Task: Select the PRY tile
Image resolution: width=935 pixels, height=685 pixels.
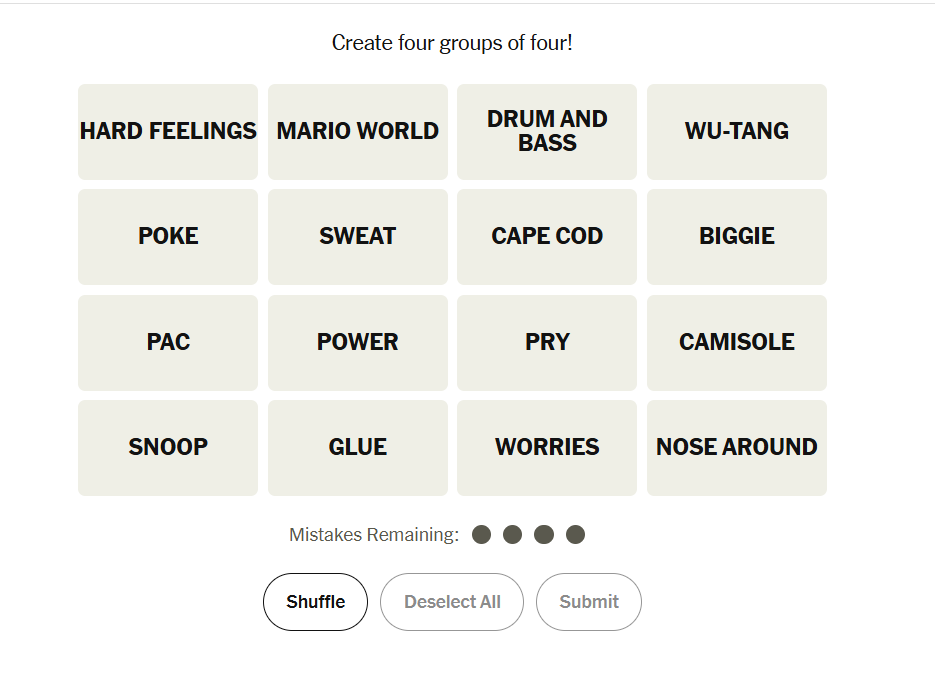Action: click(547, 343)
